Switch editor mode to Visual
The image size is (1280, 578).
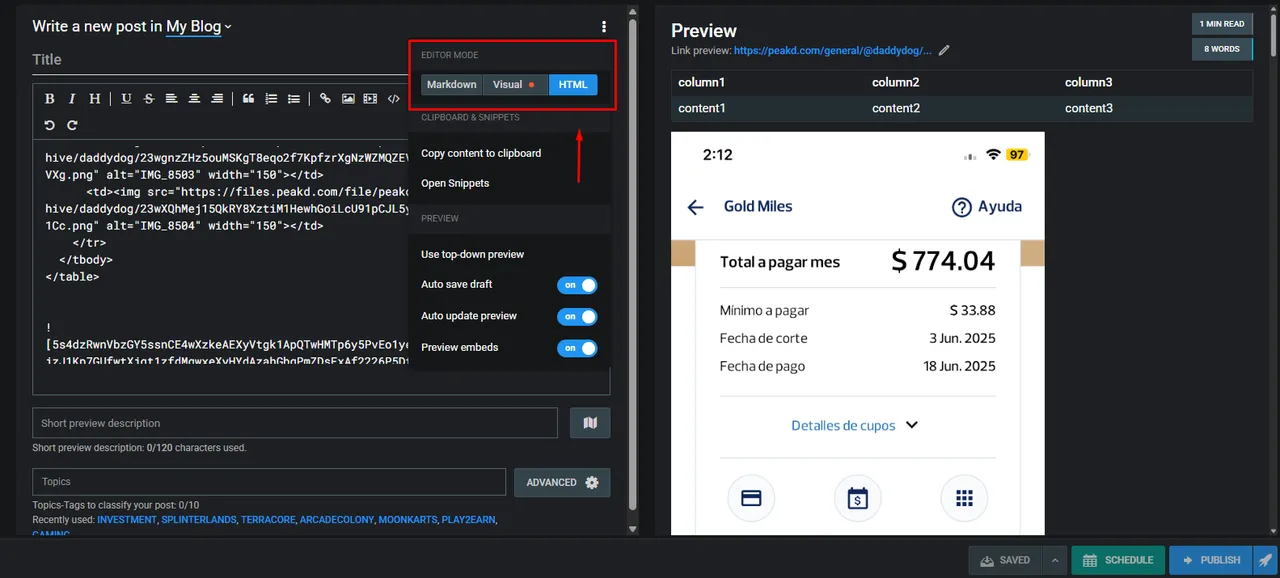[x=515, y=85]
